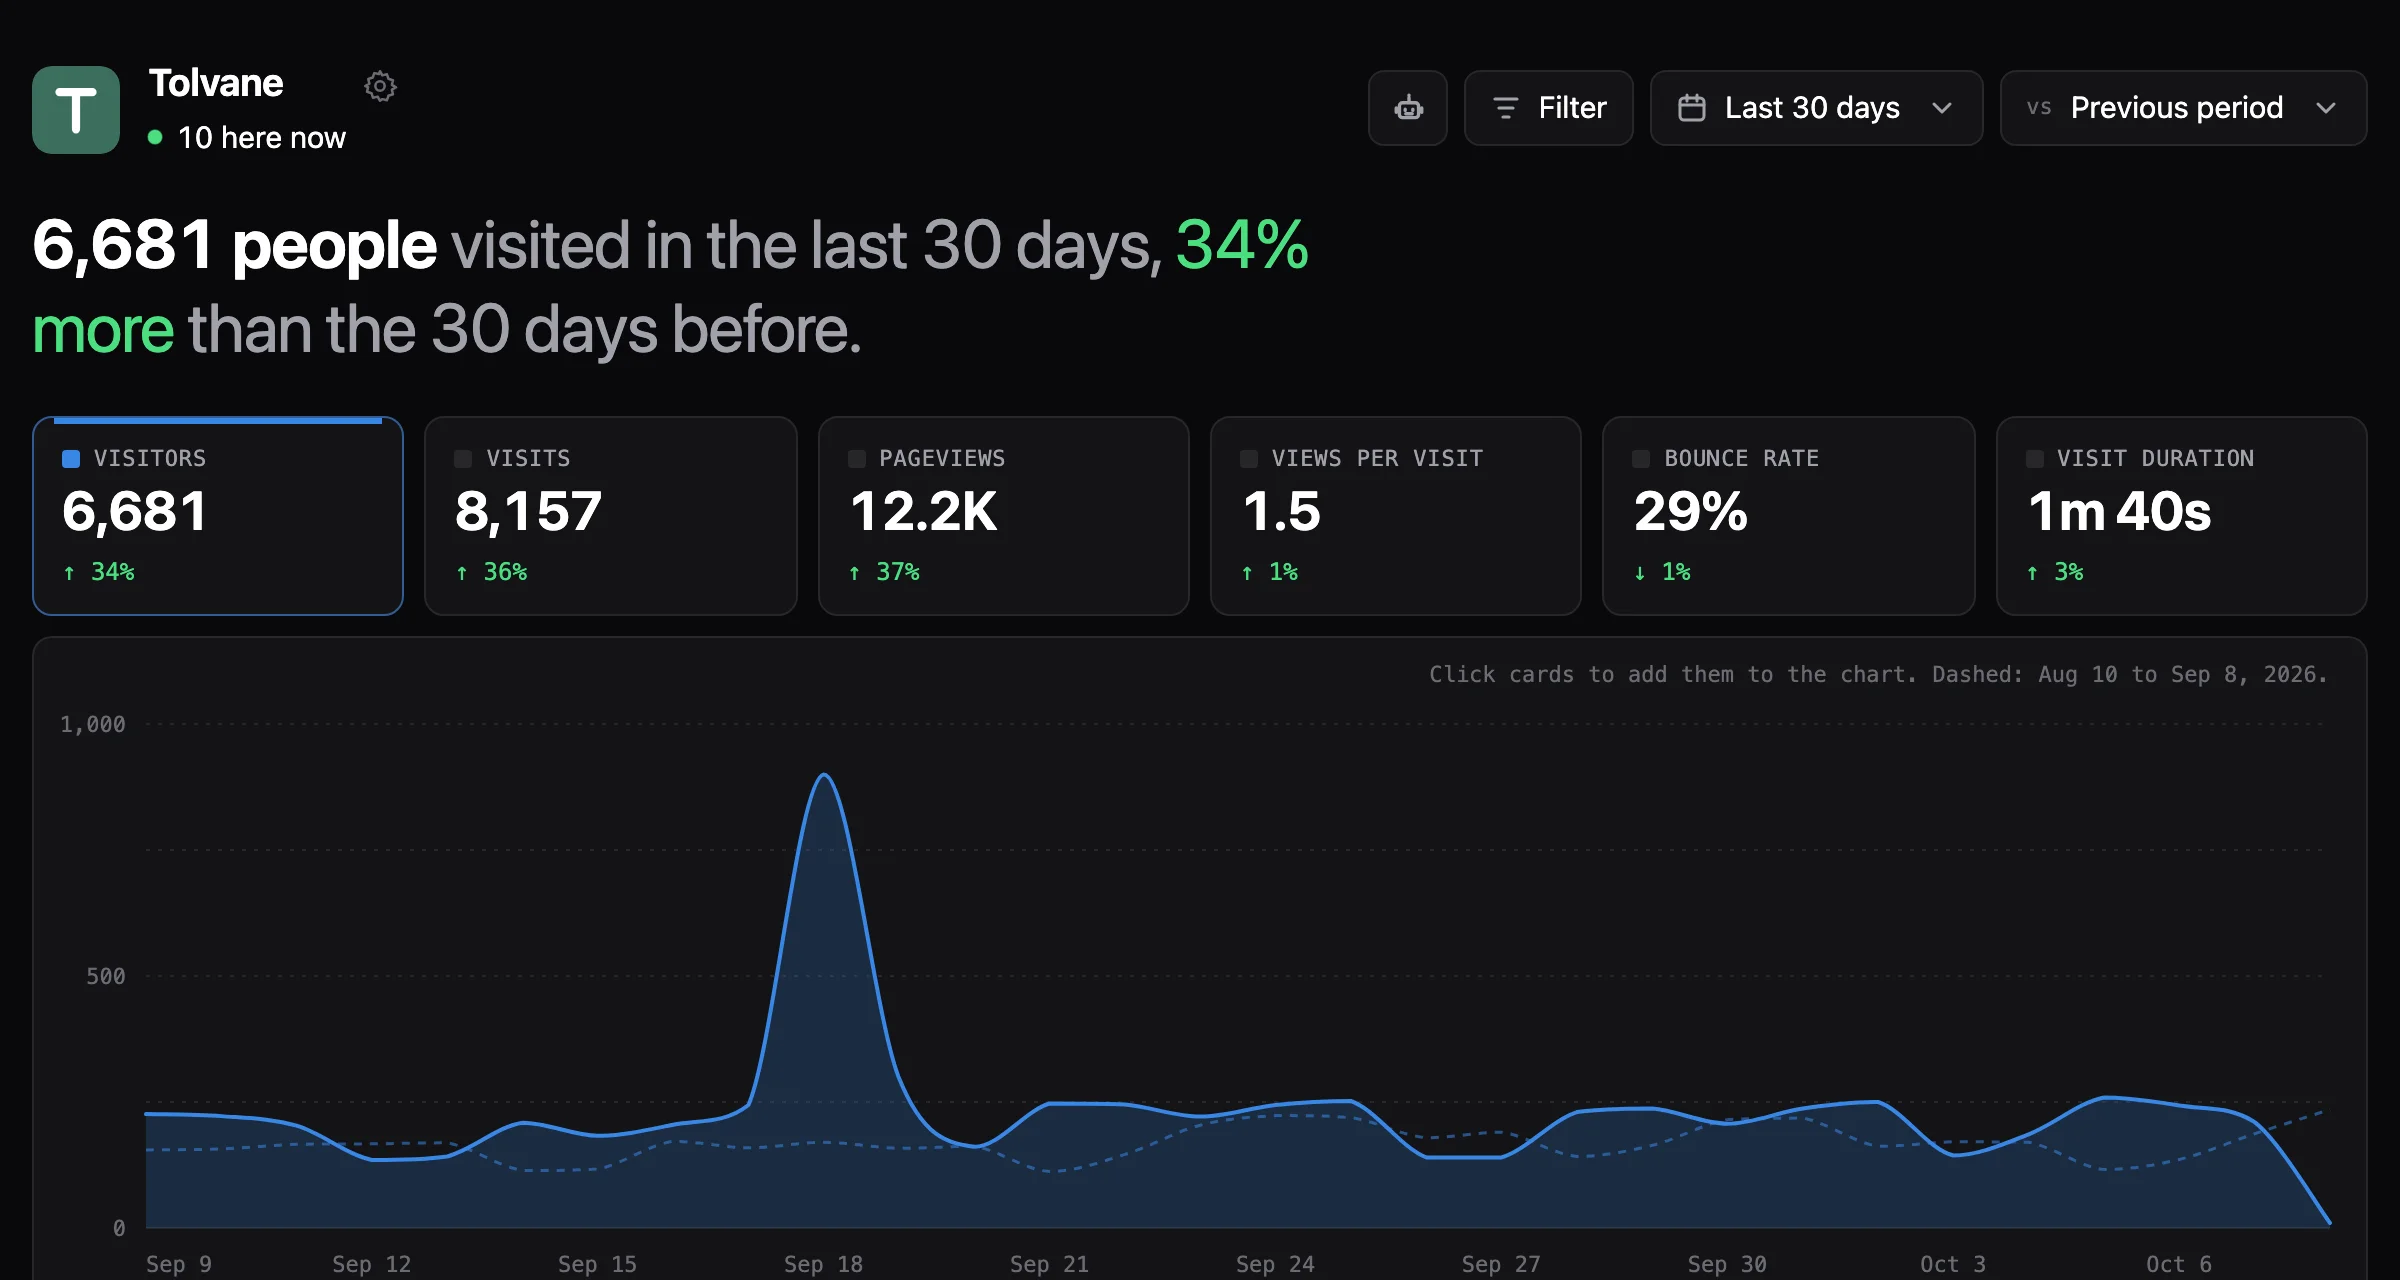Expand the Last 30 days dropdown
This screenshot has width=2400, height=1280.
pos(1816,108)
